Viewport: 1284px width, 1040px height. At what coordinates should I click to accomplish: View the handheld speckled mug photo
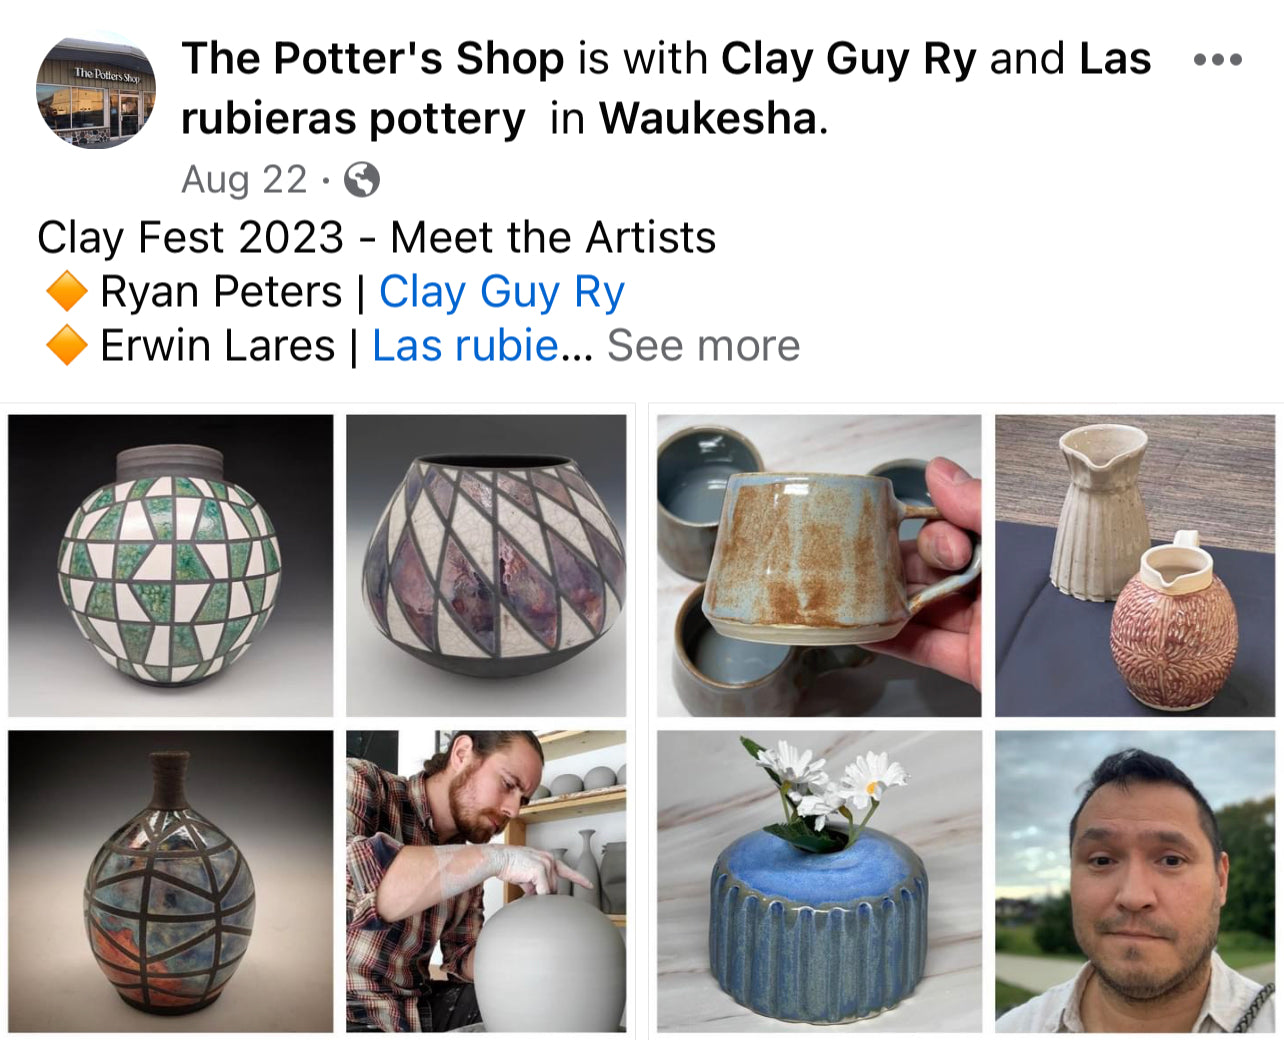click(x=819, y=565)
